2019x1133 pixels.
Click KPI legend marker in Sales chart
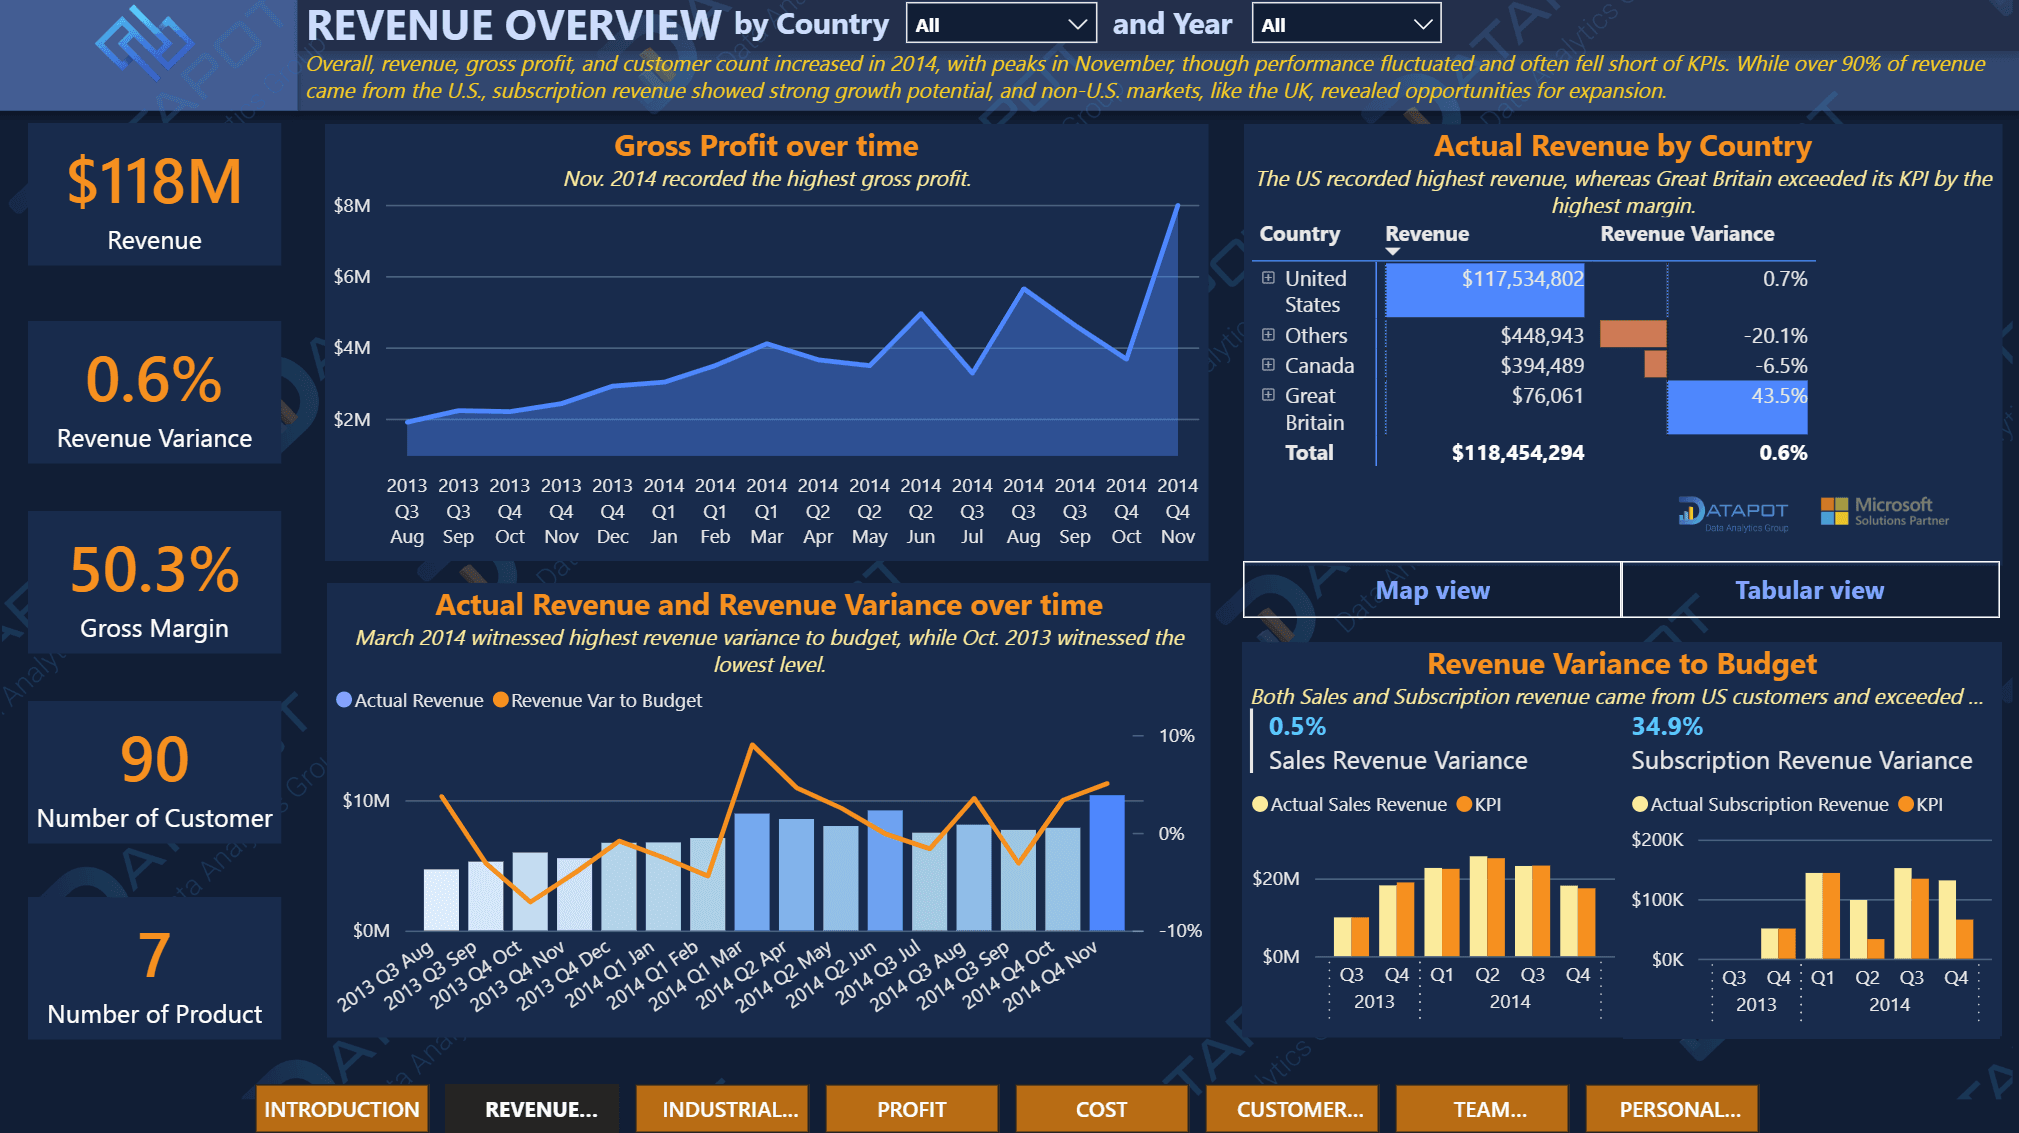pos(1465,804)
